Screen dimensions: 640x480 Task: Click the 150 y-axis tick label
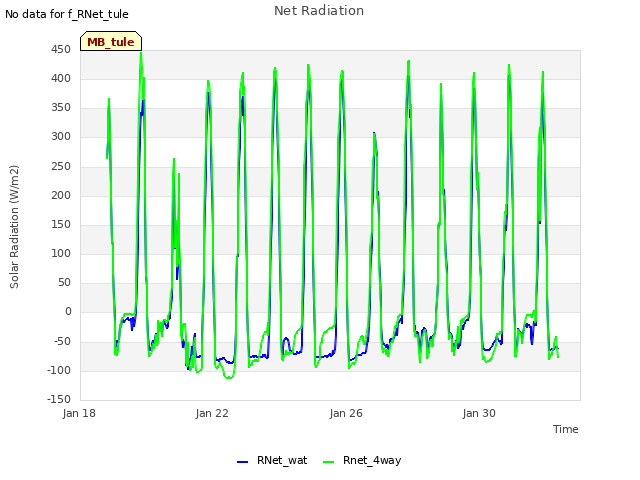point(61,224)
